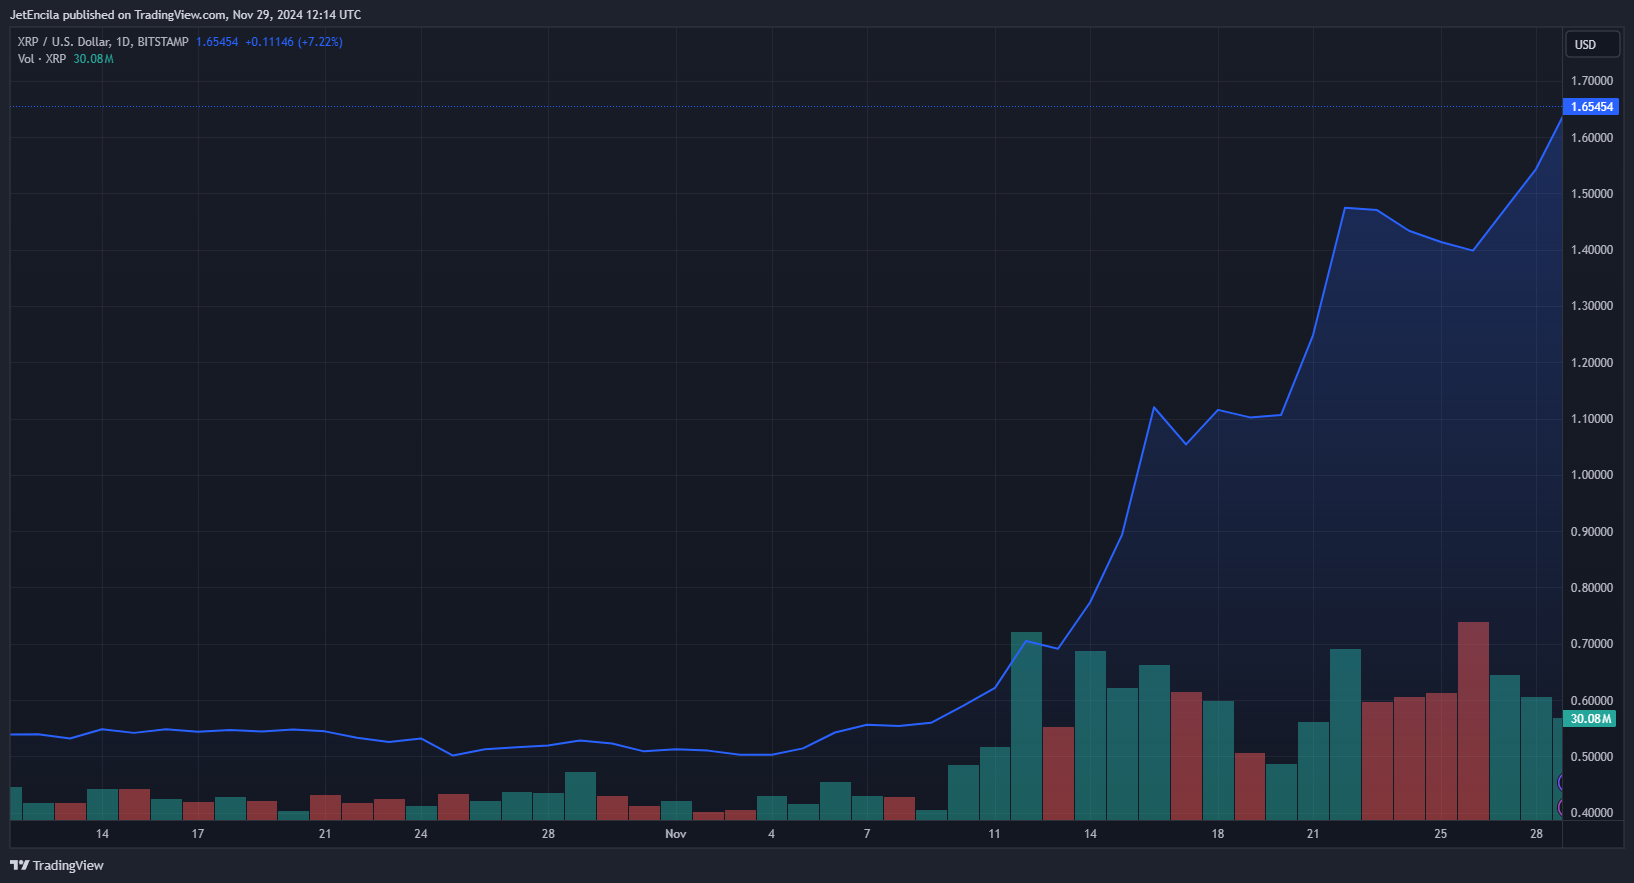Select the Vol · XRP indicator legend
1634x883 pixels.
[x=42, y=59]
